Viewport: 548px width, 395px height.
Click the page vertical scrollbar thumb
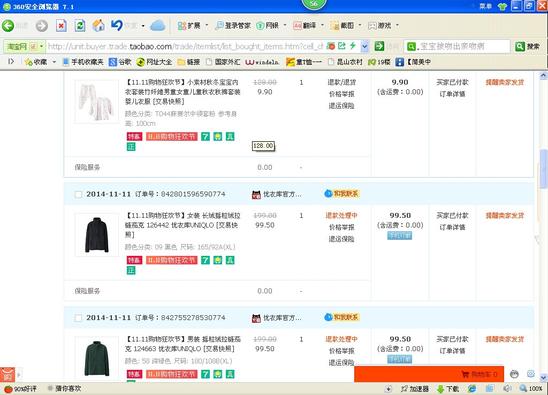click(543, 168)
